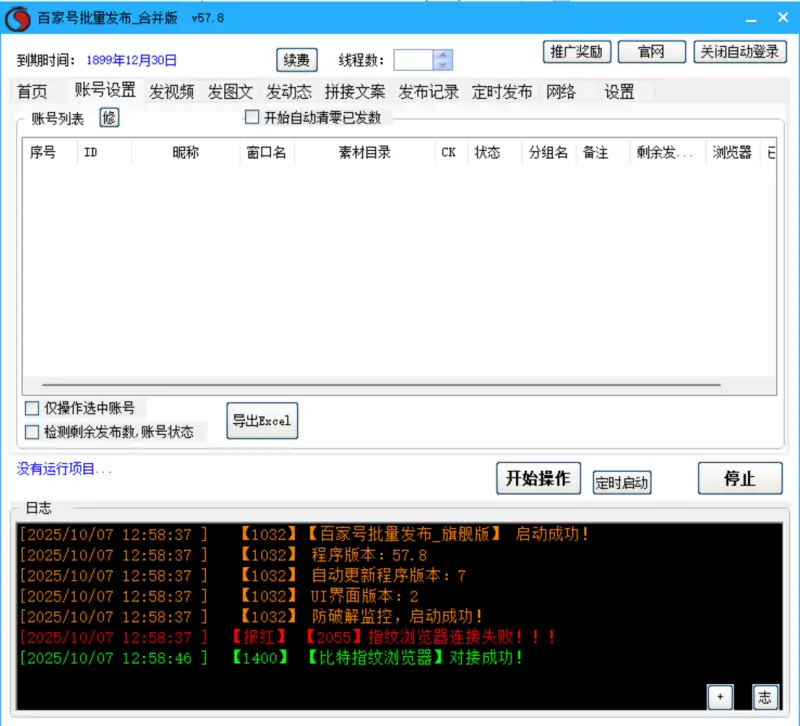The image size is (800, 726).
Task: Click the plus button in log panel
Action: click(720, 696)
